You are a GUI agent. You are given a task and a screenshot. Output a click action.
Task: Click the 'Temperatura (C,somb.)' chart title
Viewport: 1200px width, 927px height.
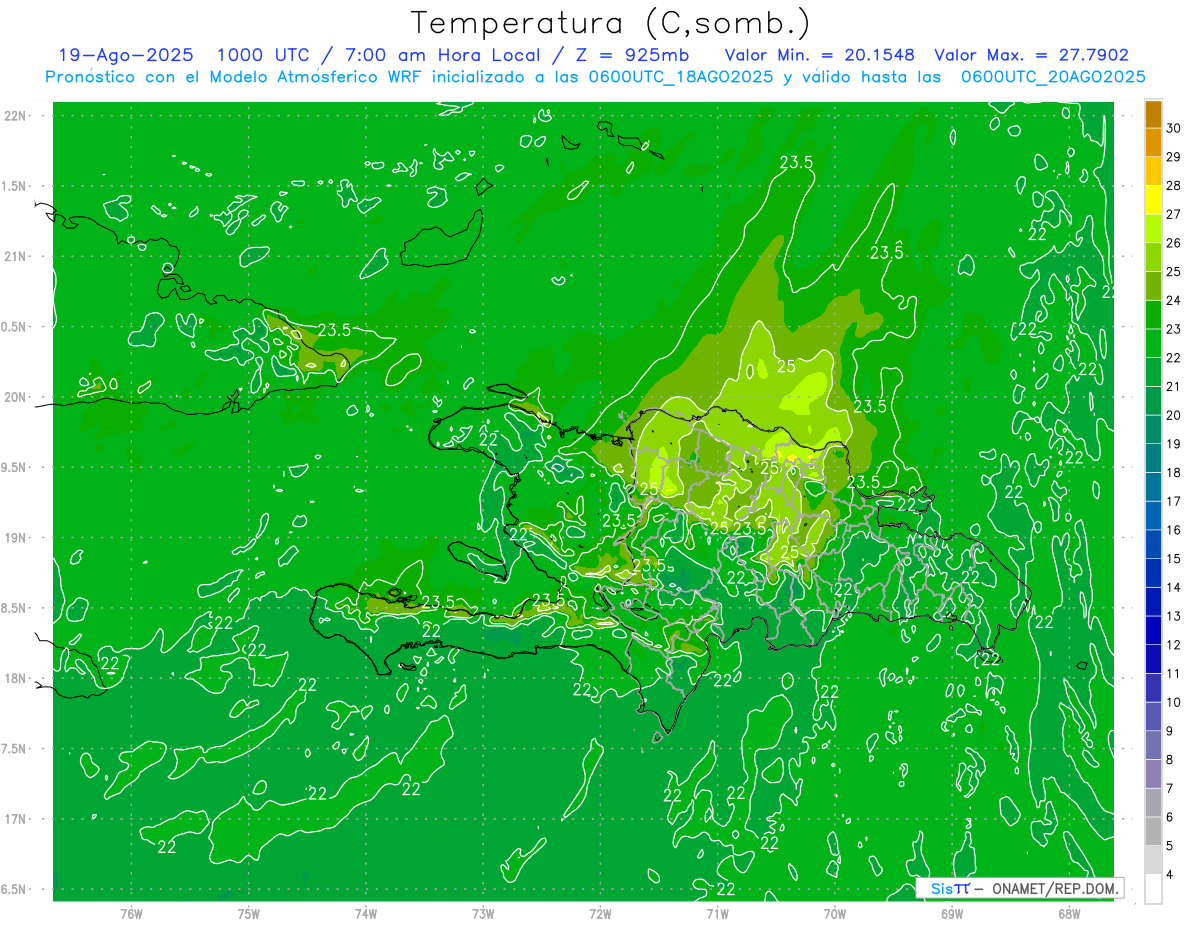click(610, 24)
